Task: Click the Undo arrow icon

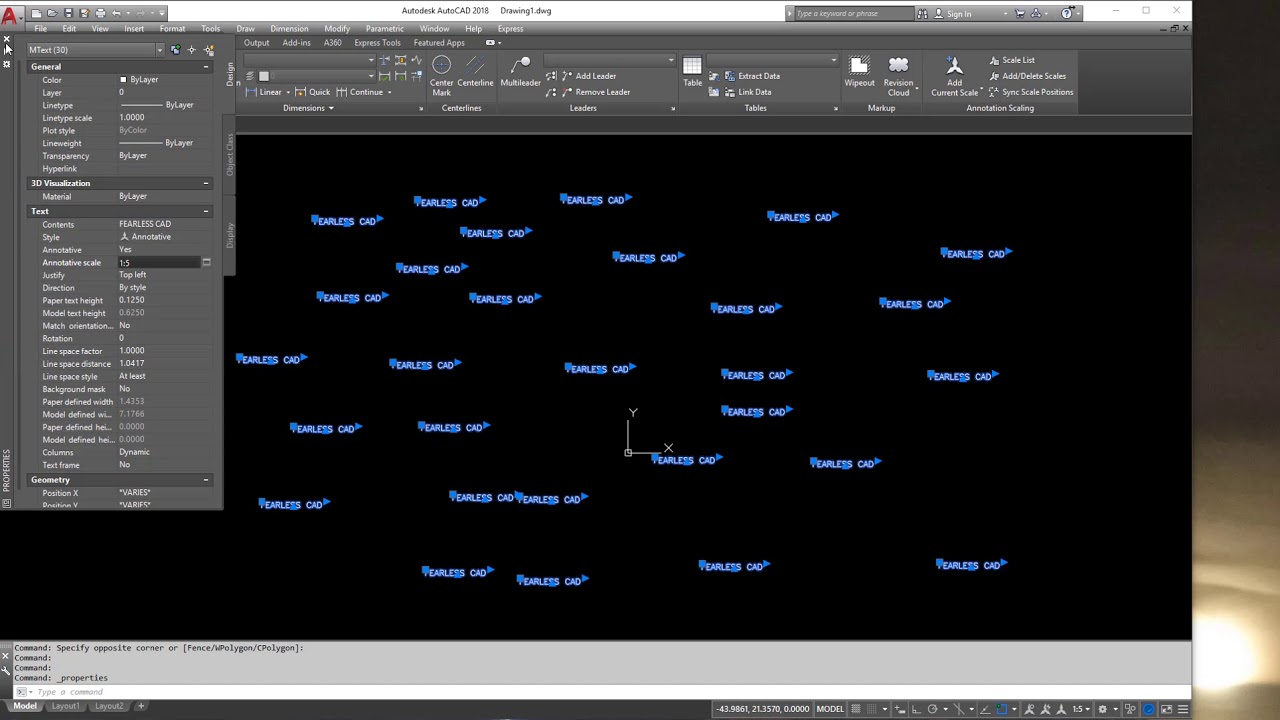Action: point(117,13)
